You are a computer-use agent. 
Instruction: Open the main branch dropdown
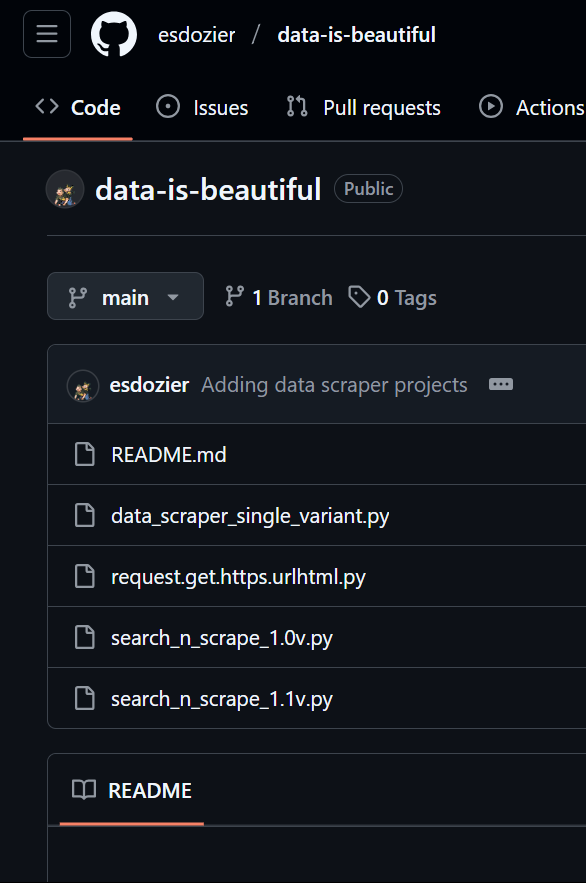click(x=126, y=296)
